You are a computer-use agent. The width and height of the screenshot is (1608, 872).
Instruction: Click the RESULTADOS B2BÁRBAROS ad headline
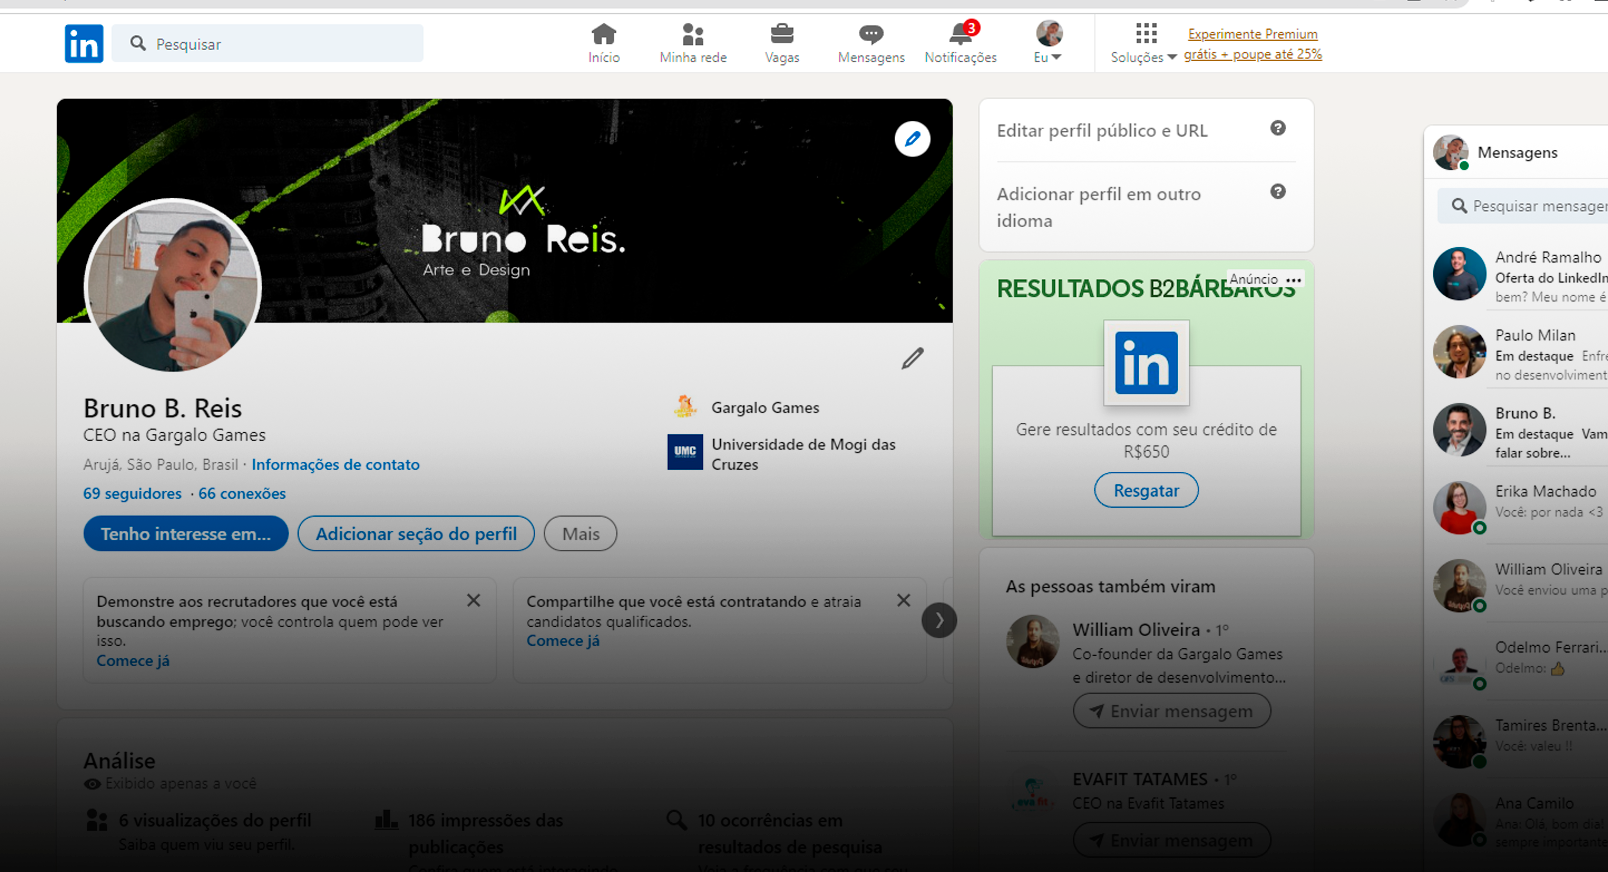(x=1146, y=289)
